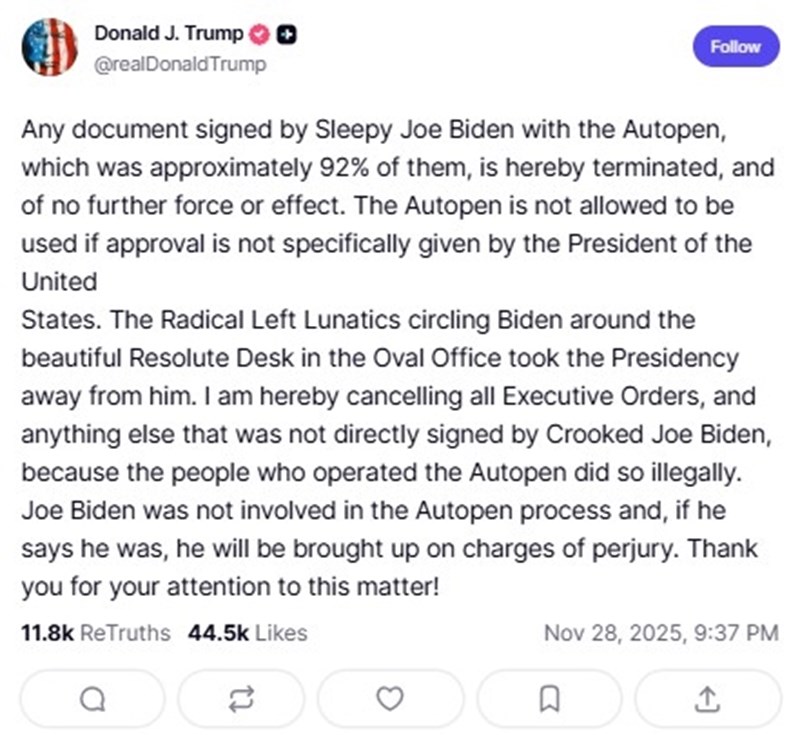The width and height of the screenshot is (800, 735).
Task: Visit the @realDonaldTrump handle link
Action: [x=180, y=64]
